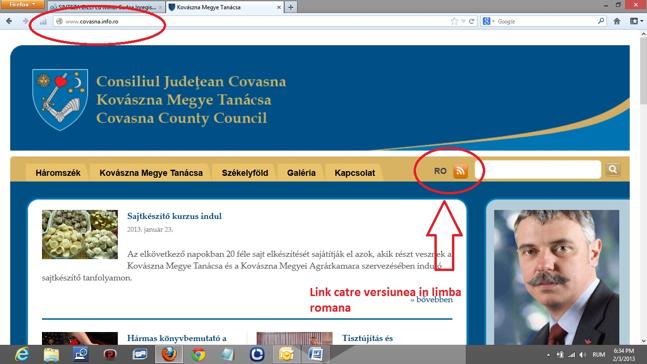The image size is (647, 364).
Task: Open the orange Firefox menu button
Action: pyautogui.click(x=22, y=5)
